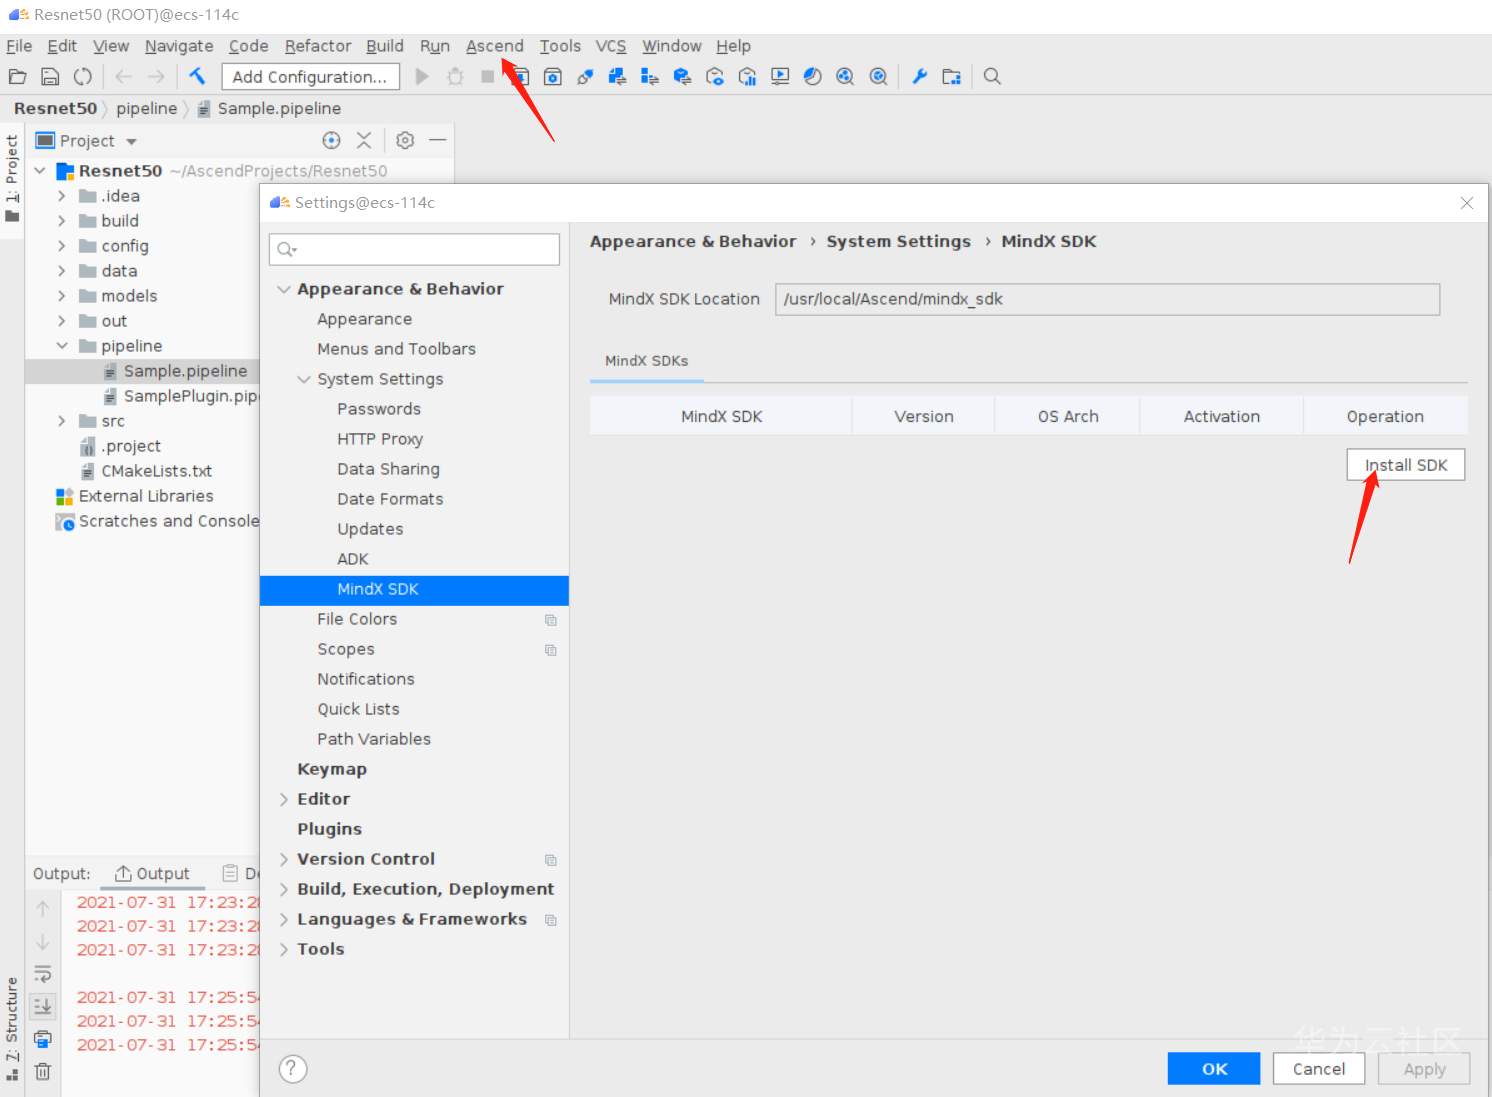Hide the Project panel with minus icon
The width and height of the screenshot is (1492, 1097).
click(437, 140)
